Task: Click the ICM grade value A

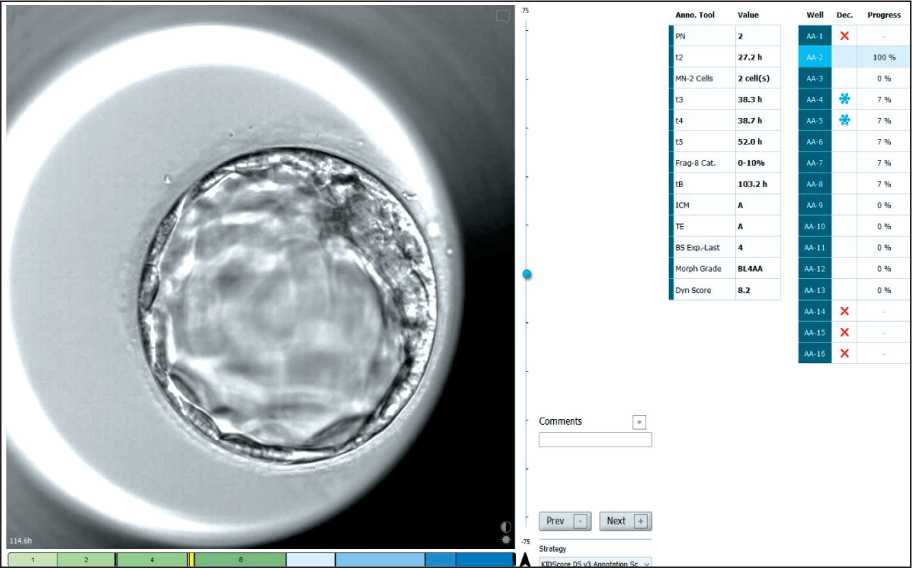Action: 757,205
